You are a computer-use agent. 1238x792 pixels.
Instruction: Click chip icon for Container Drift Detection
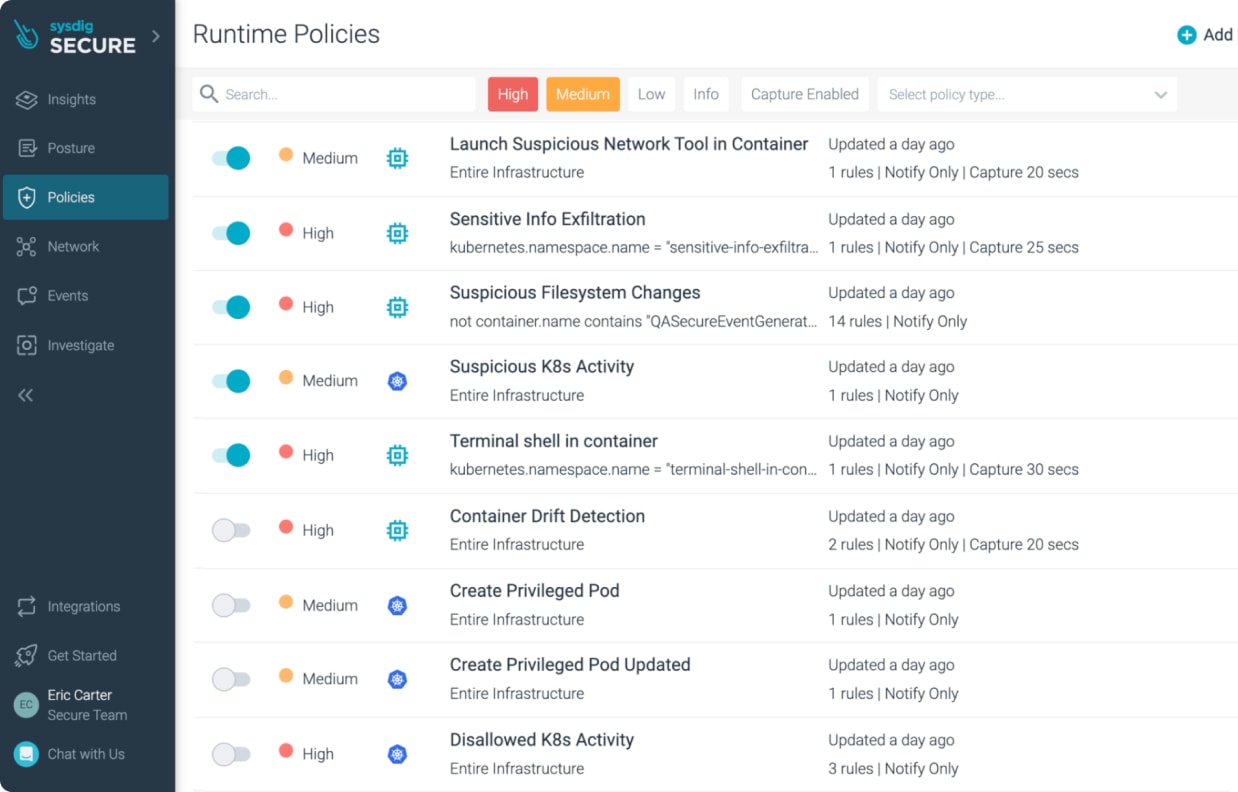[397, 530]
